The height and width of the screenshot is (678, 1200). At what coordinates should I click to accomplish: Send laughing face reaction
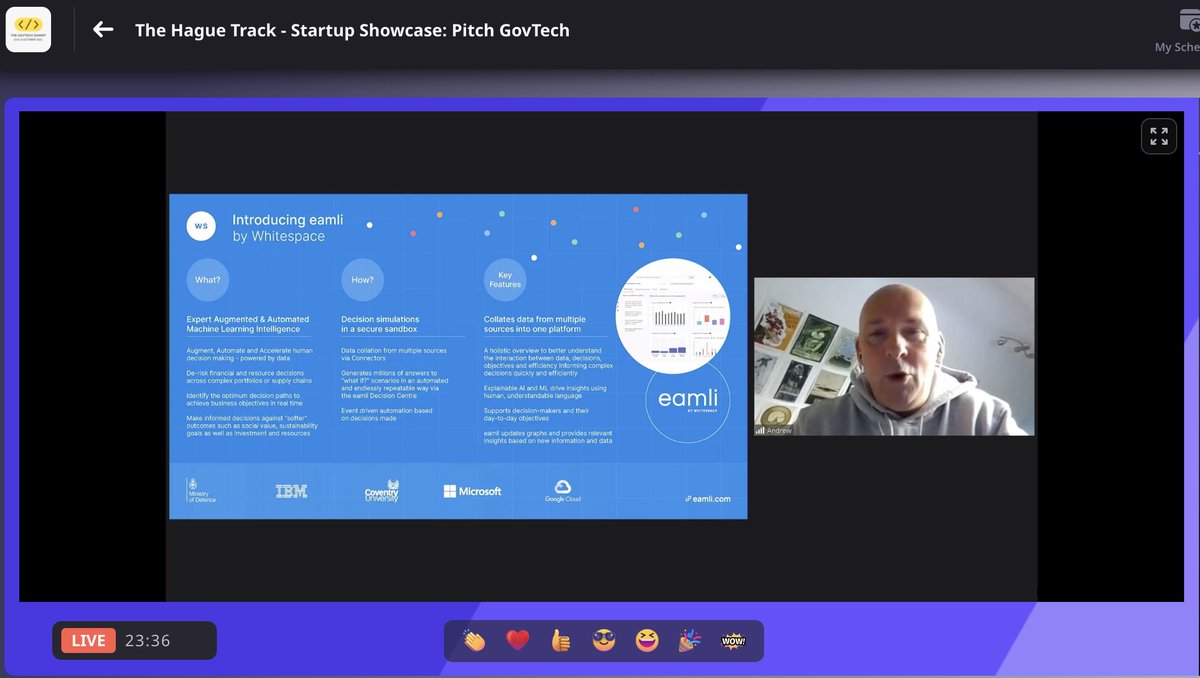(647, 640)
